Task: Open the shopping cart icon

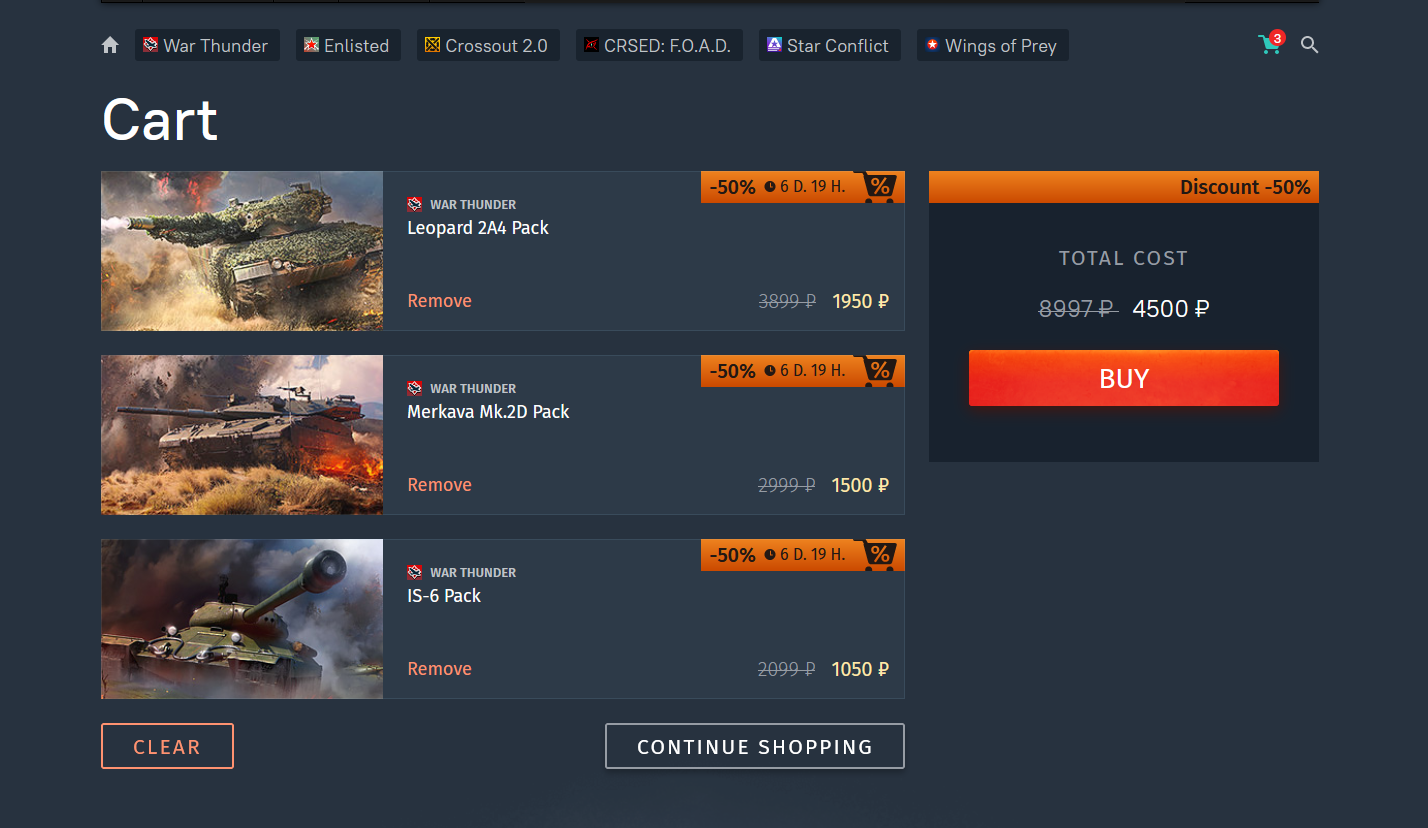Action: pos(1269,45)
